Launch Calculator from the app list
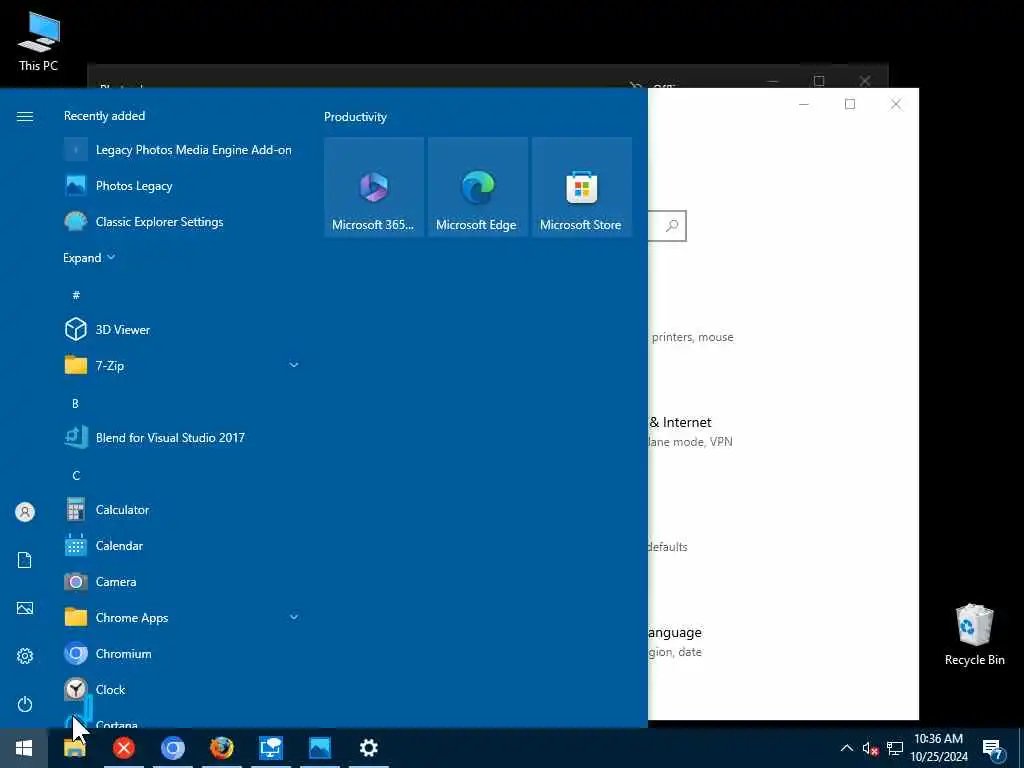Screen dimensions: 1024x768 [x=182, y=510]
